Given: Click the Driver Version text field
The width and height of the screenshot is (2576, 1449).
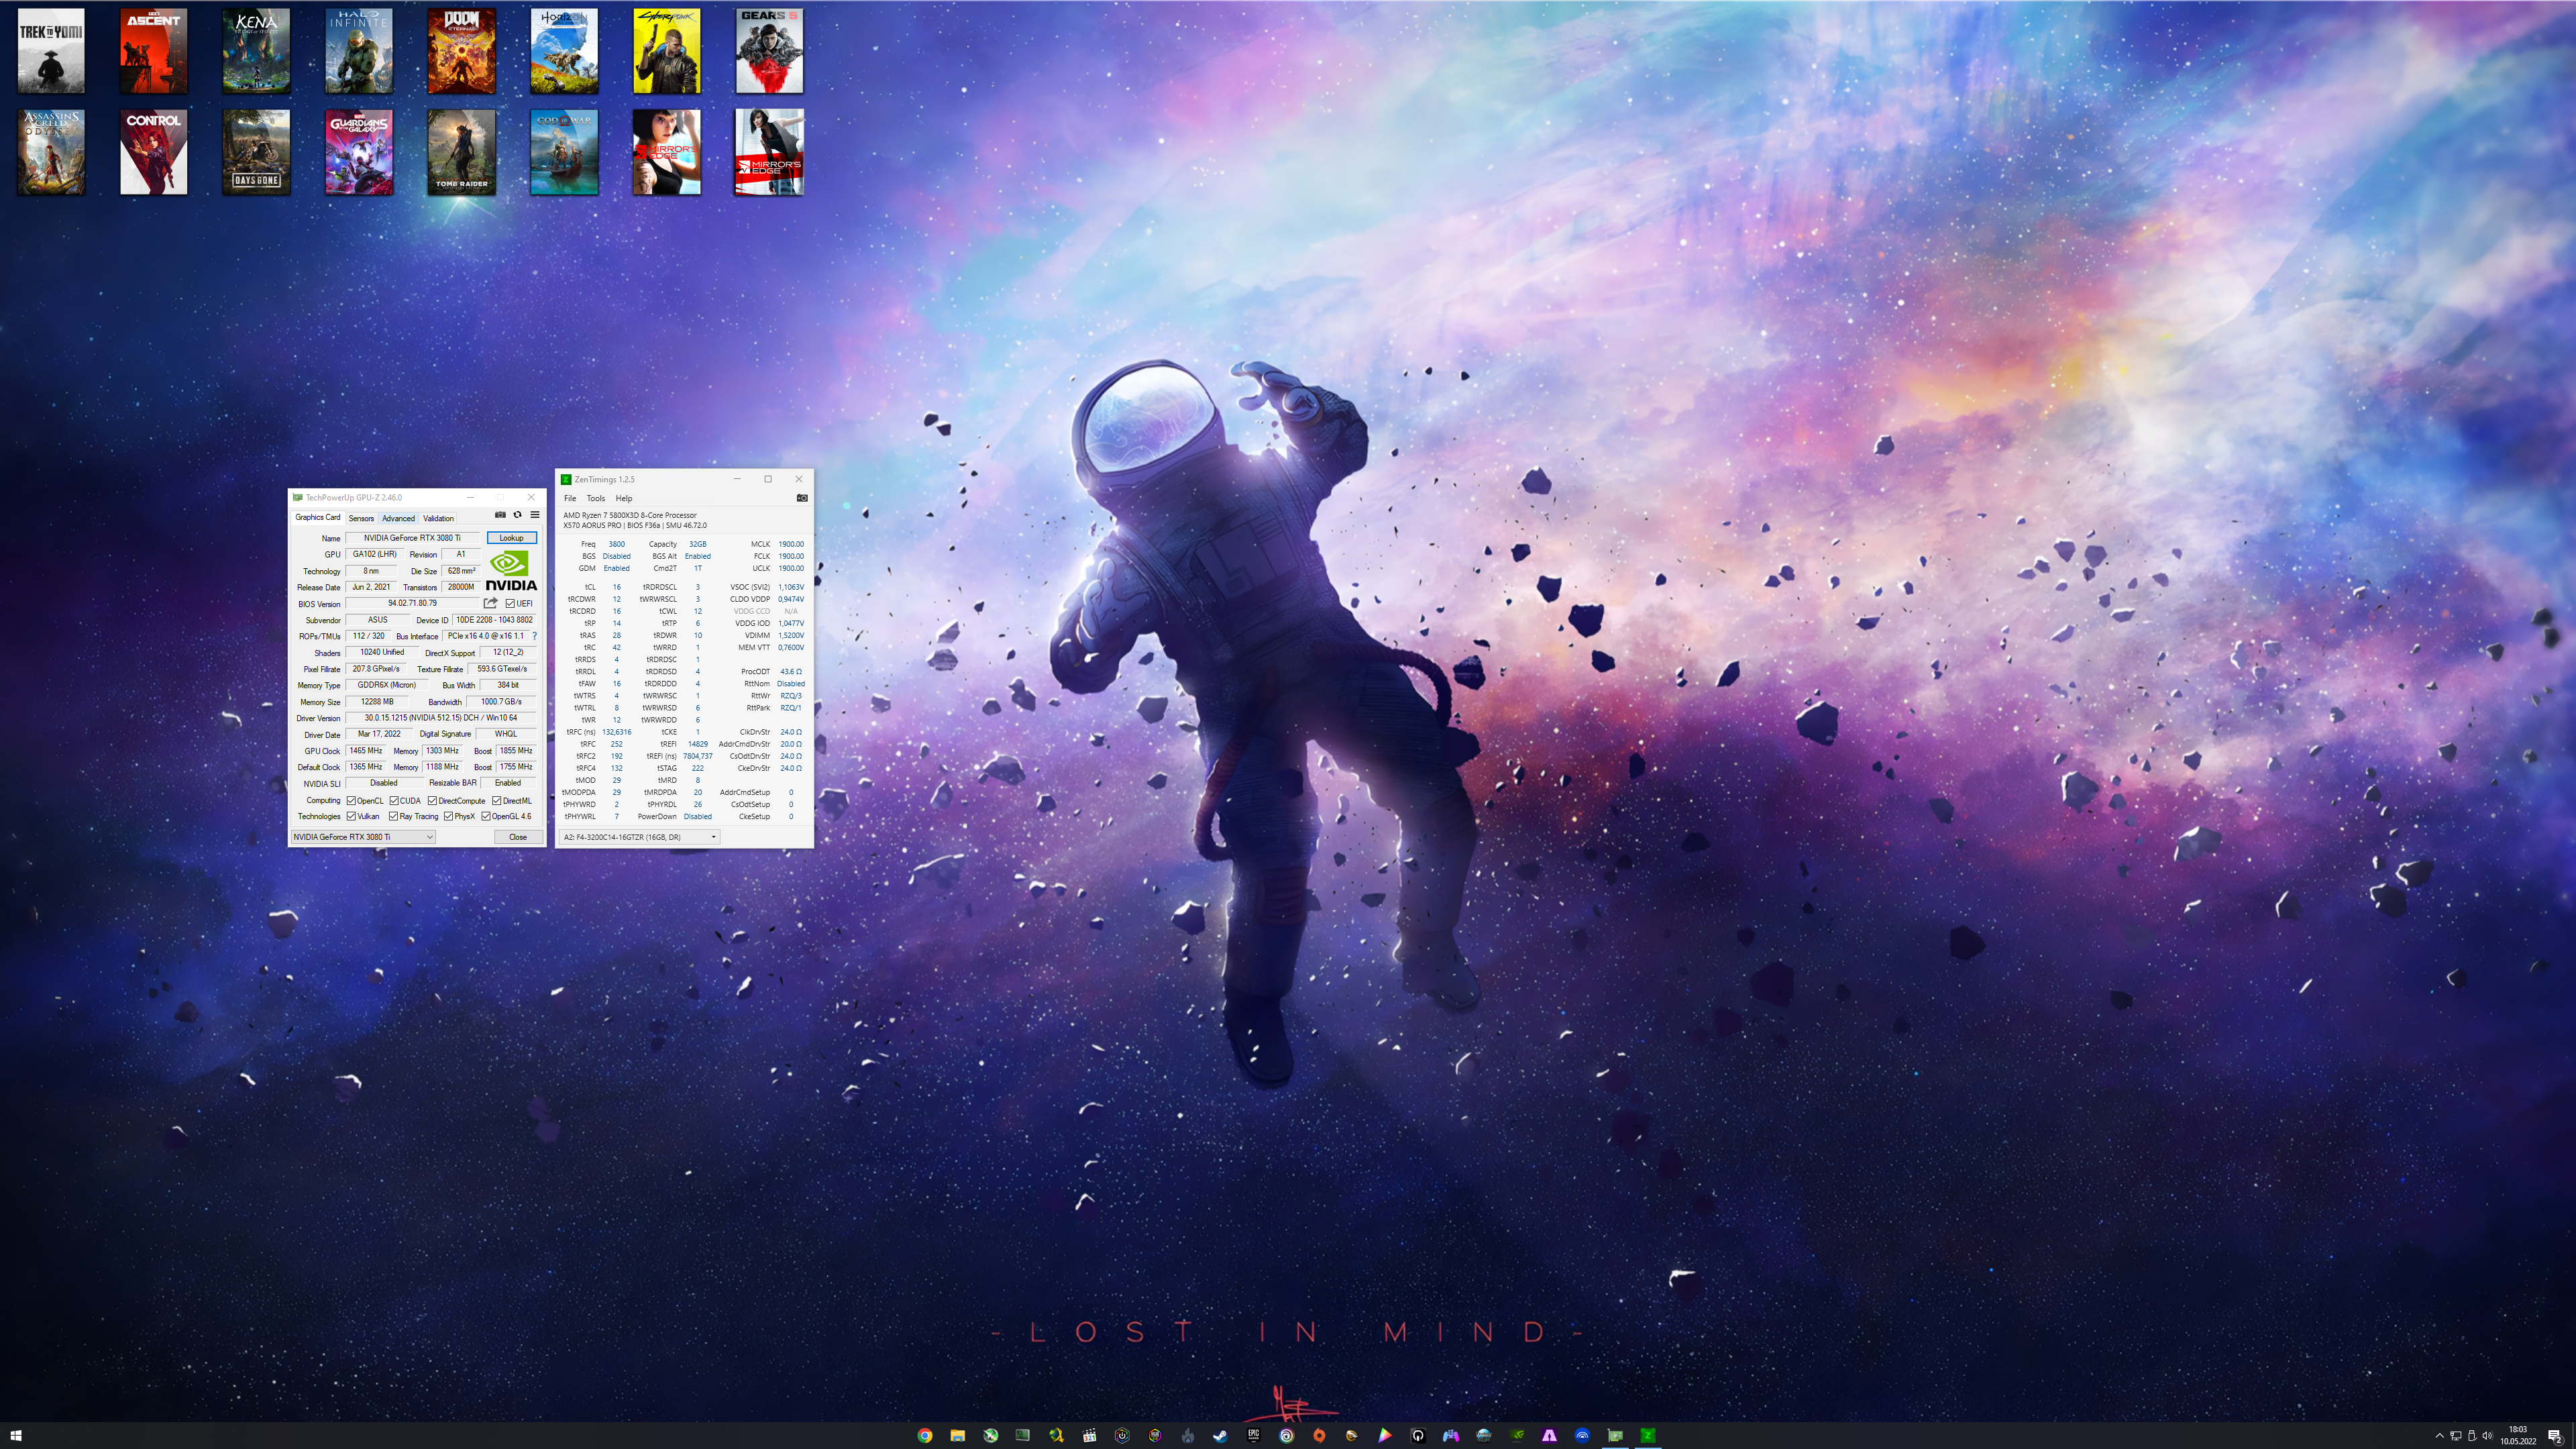Looking at the screenshot, I should coord(441,718).
